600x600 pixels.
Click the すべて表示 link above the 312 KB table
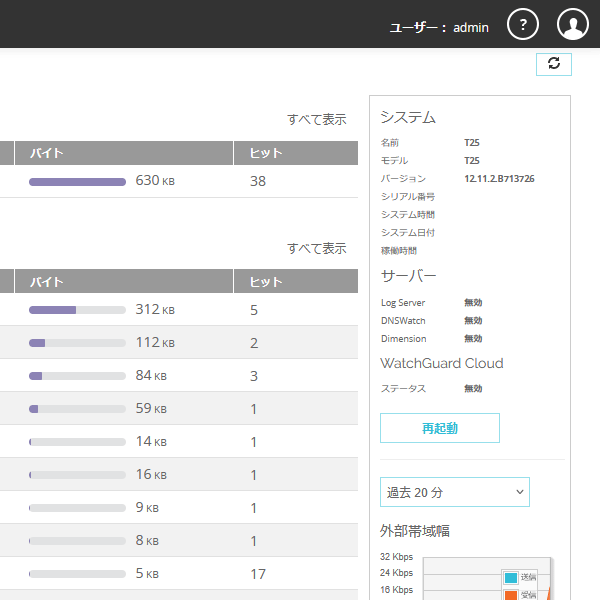click(316, 248)
